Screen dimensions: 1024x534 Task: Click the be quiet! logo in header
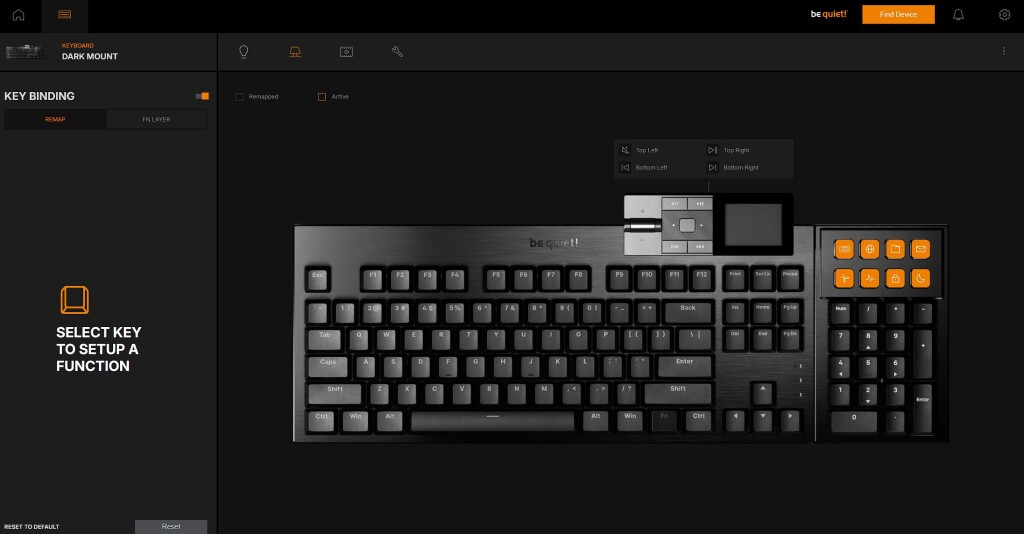[x=829, y=14]
